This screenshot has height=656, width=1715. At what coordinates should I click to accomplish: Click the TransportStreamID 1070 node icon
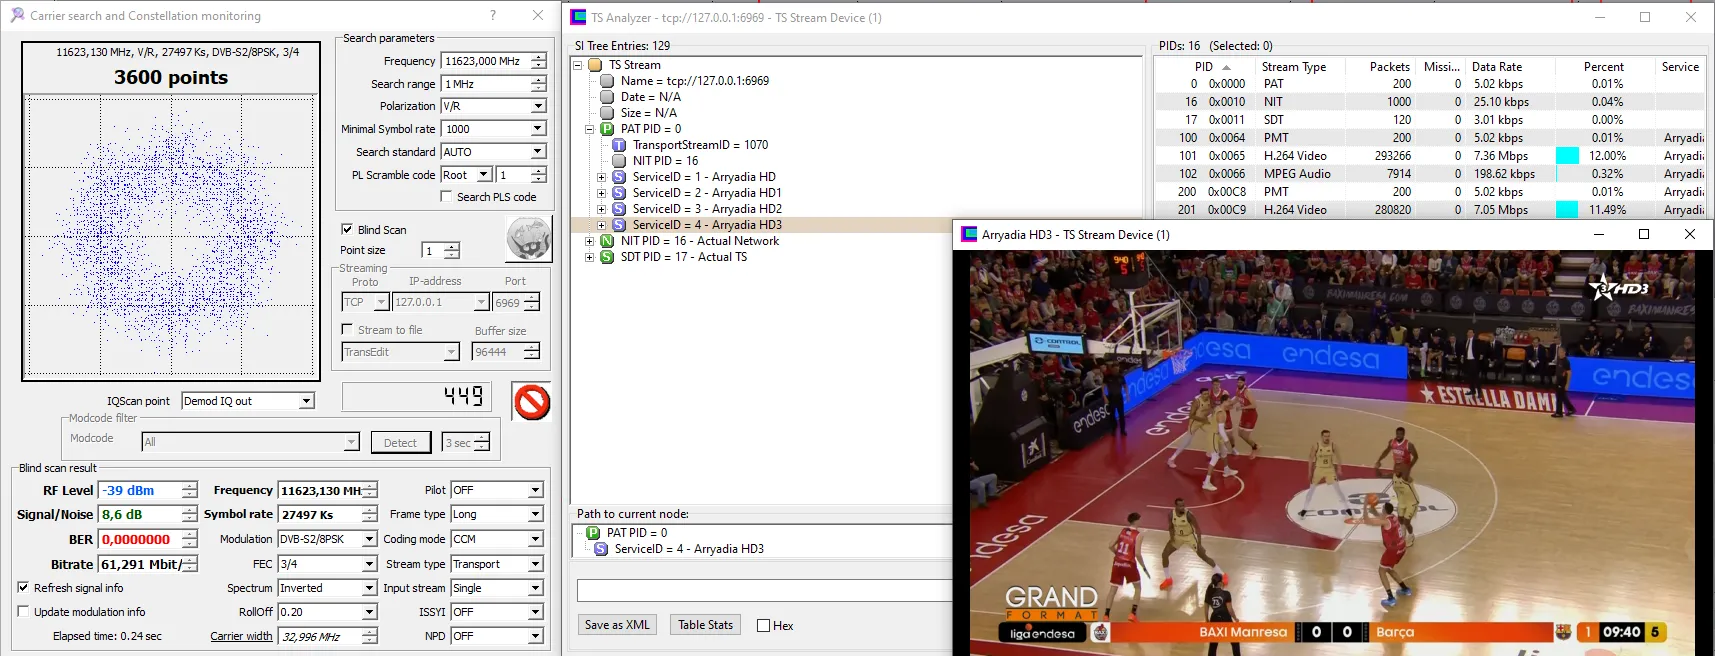(x=619, y=145)
